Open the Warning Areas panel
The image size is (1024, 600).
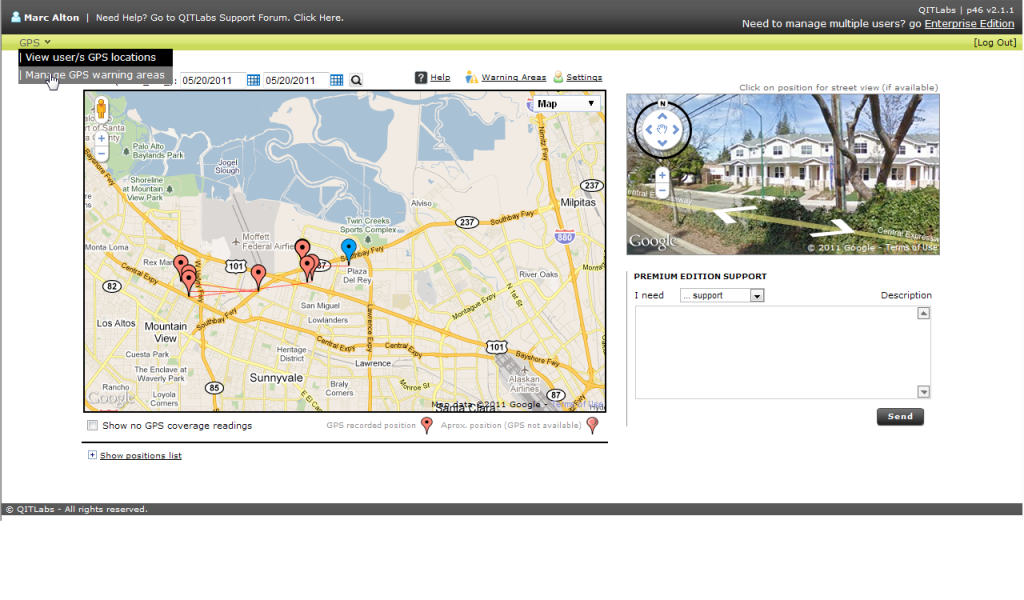tap(513, 77)
